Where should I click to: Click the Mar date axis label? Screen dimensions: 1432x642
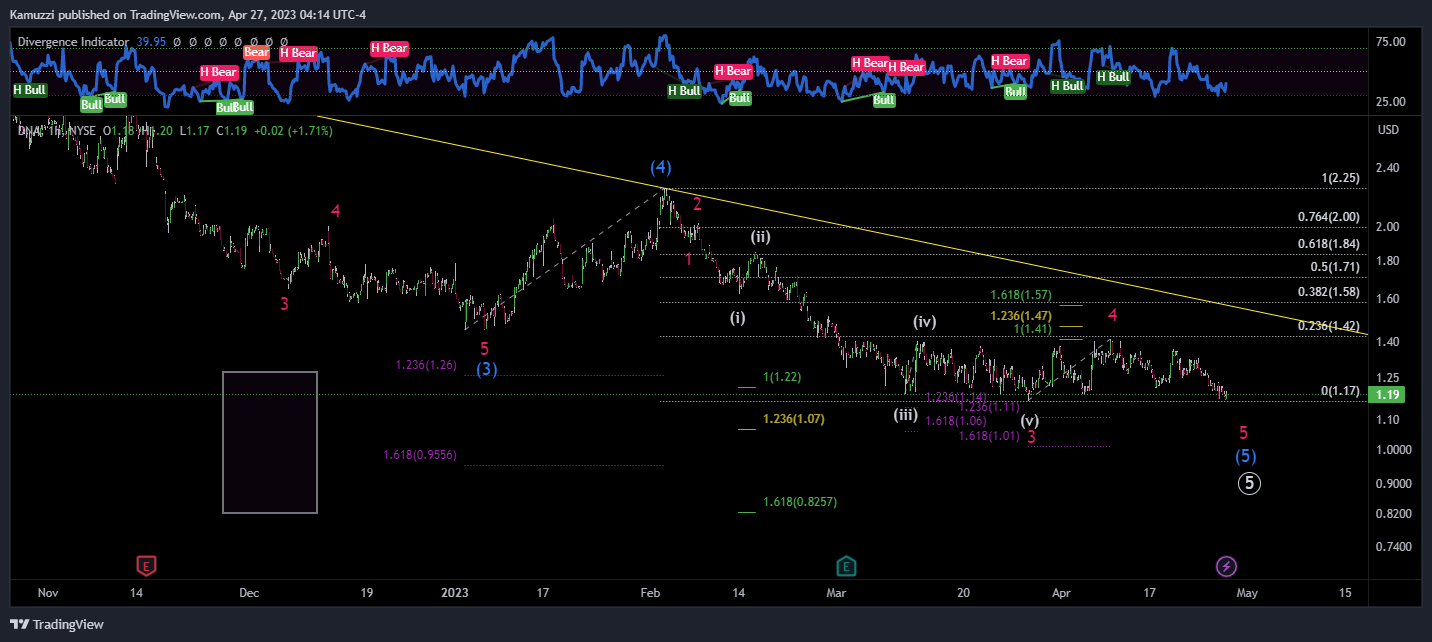point(837,593)
